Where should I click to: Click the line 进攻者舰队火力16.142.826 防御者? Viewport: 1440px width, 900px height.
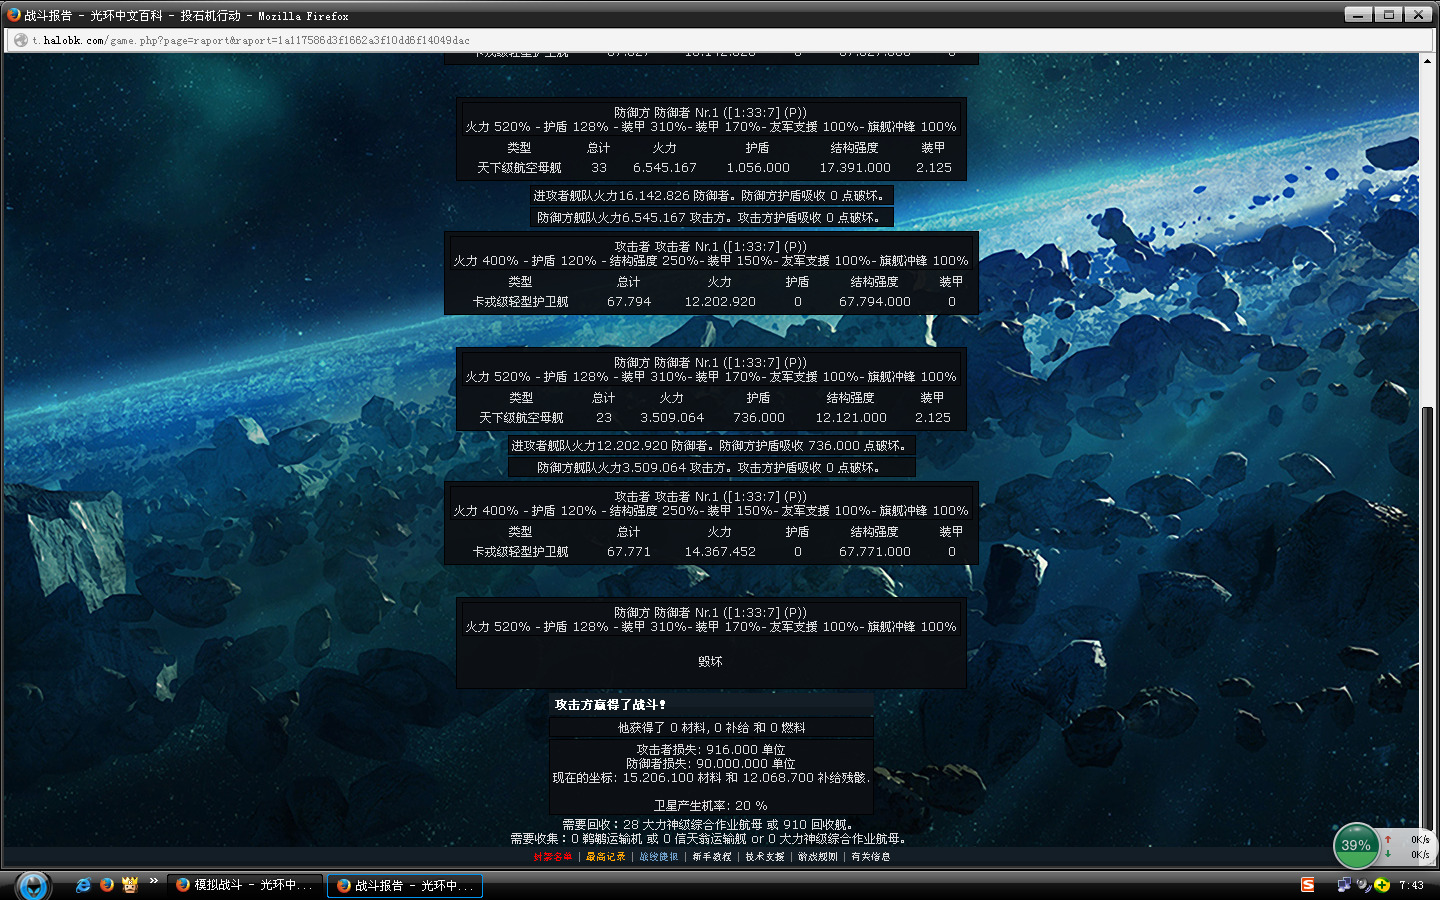[711, 196]
